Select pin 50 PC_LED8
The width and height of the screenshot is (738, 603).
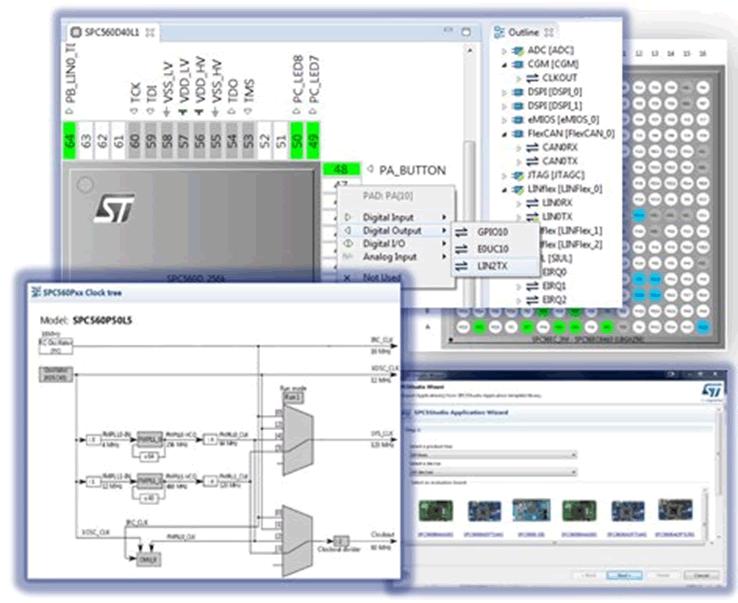click(x=297, y=140)
